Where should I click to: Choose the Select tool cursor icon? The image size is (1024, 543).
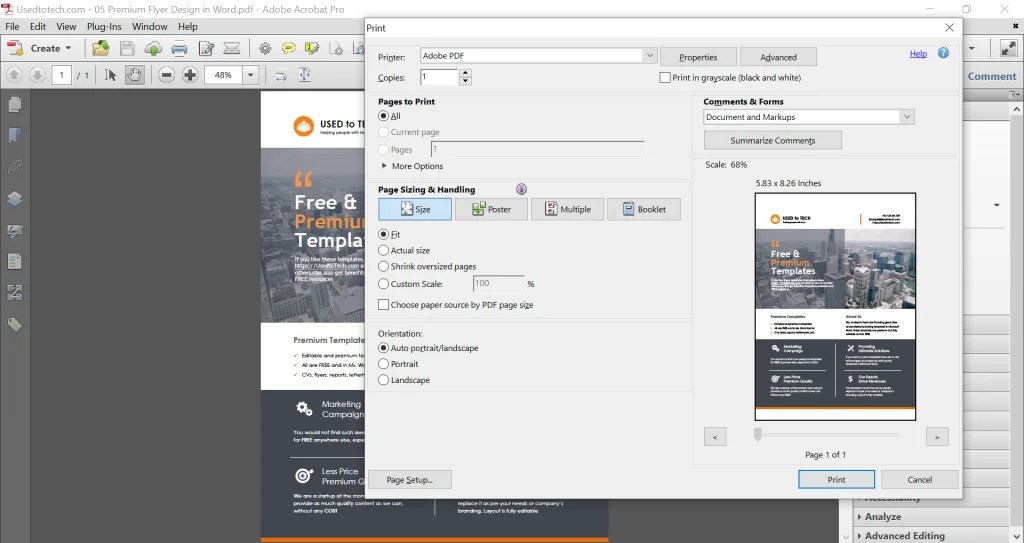coord(110,75)
